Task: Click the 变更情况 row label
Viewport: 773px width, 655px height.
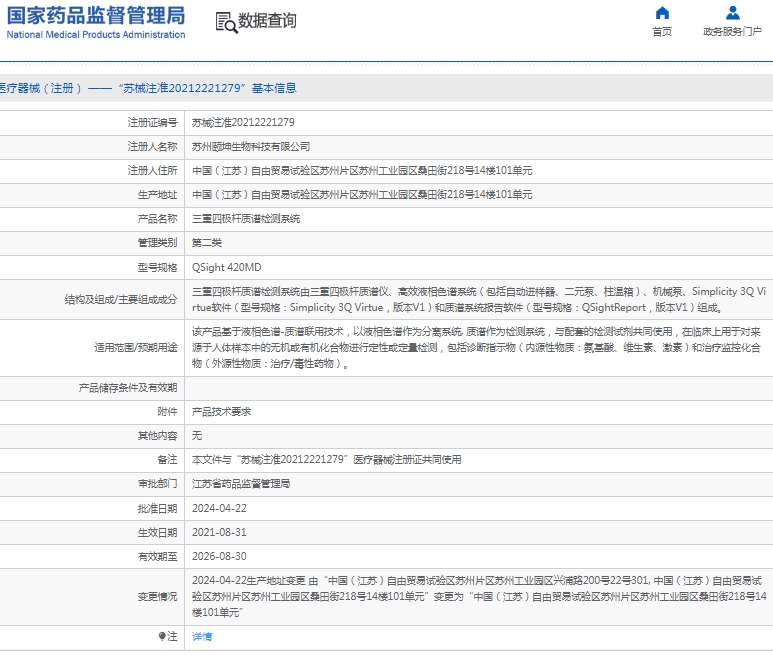Action: 157,596
